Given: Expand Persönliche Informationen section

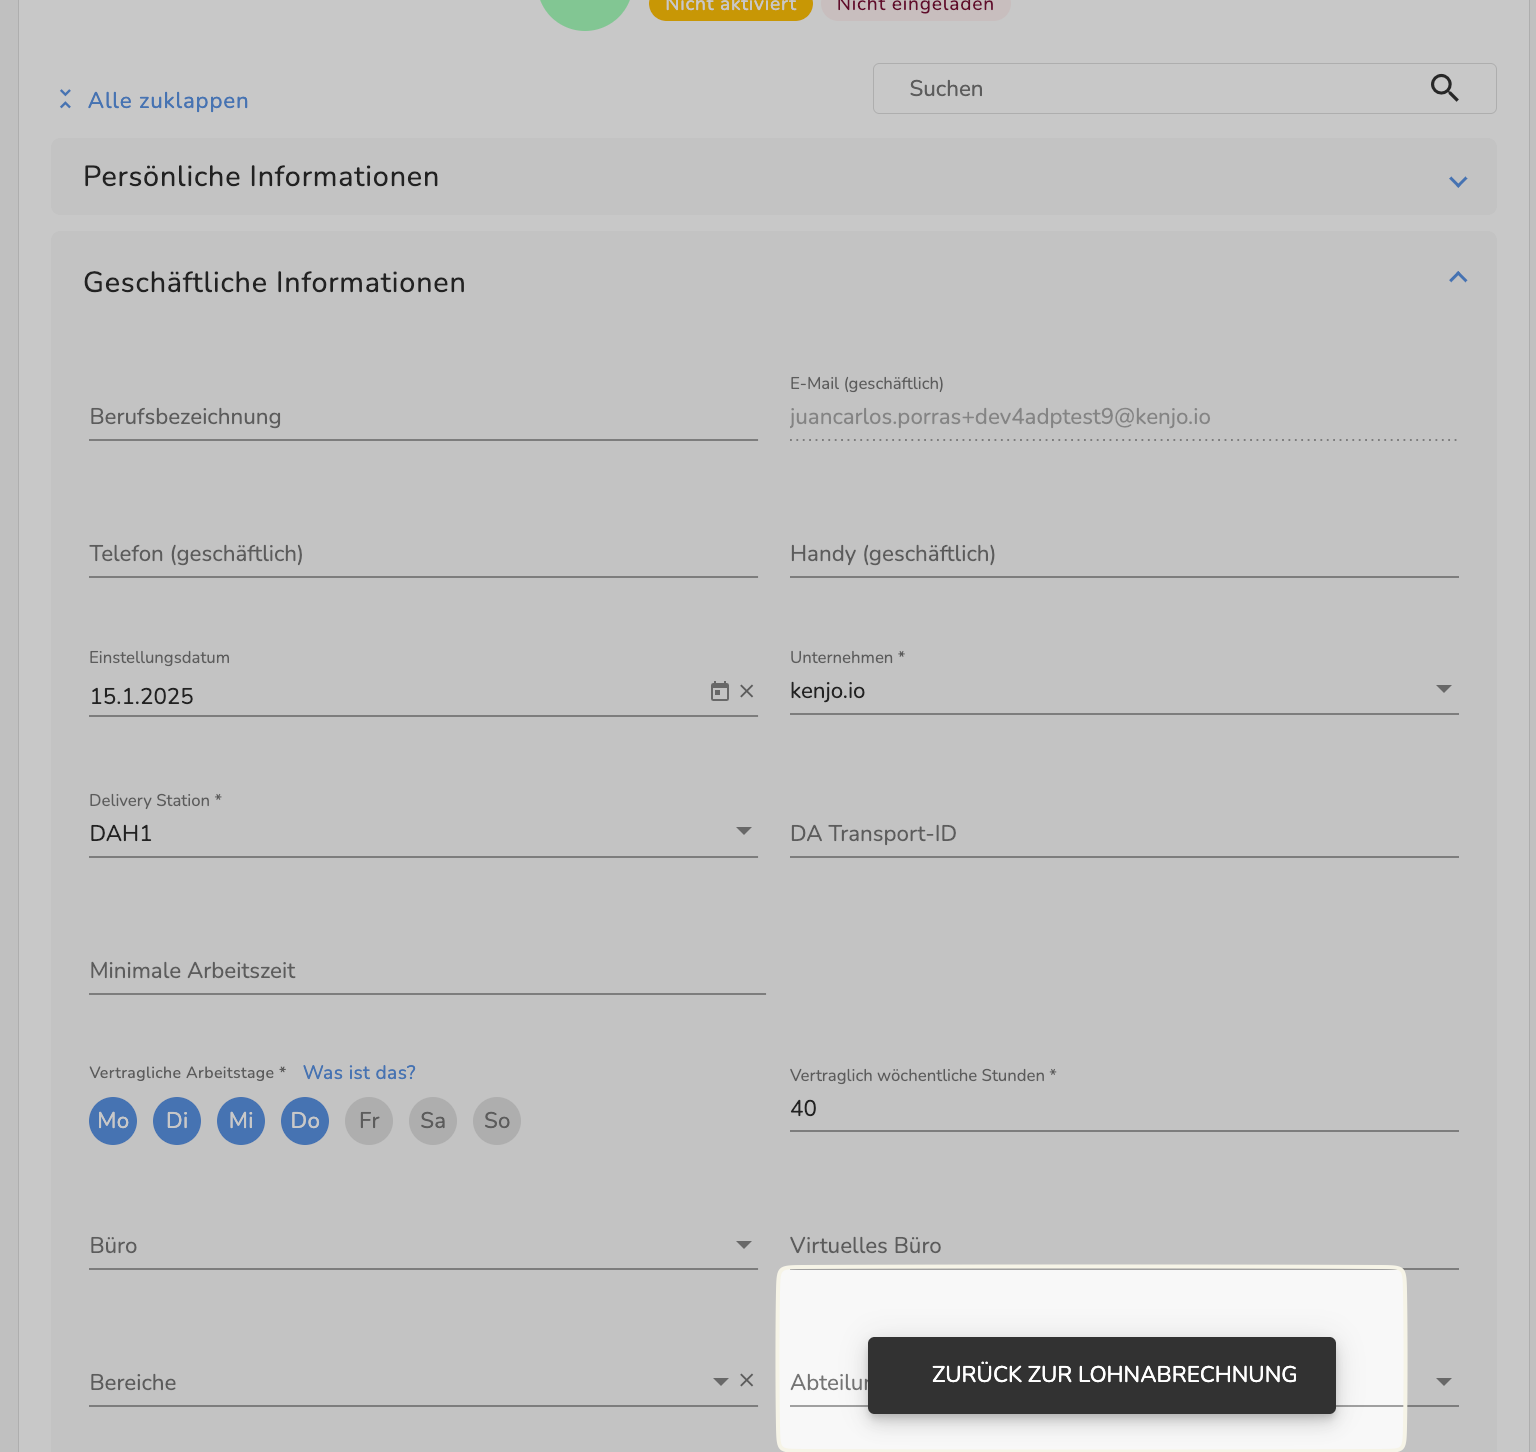Looking at the screenshot, I should click(1458, 182).
